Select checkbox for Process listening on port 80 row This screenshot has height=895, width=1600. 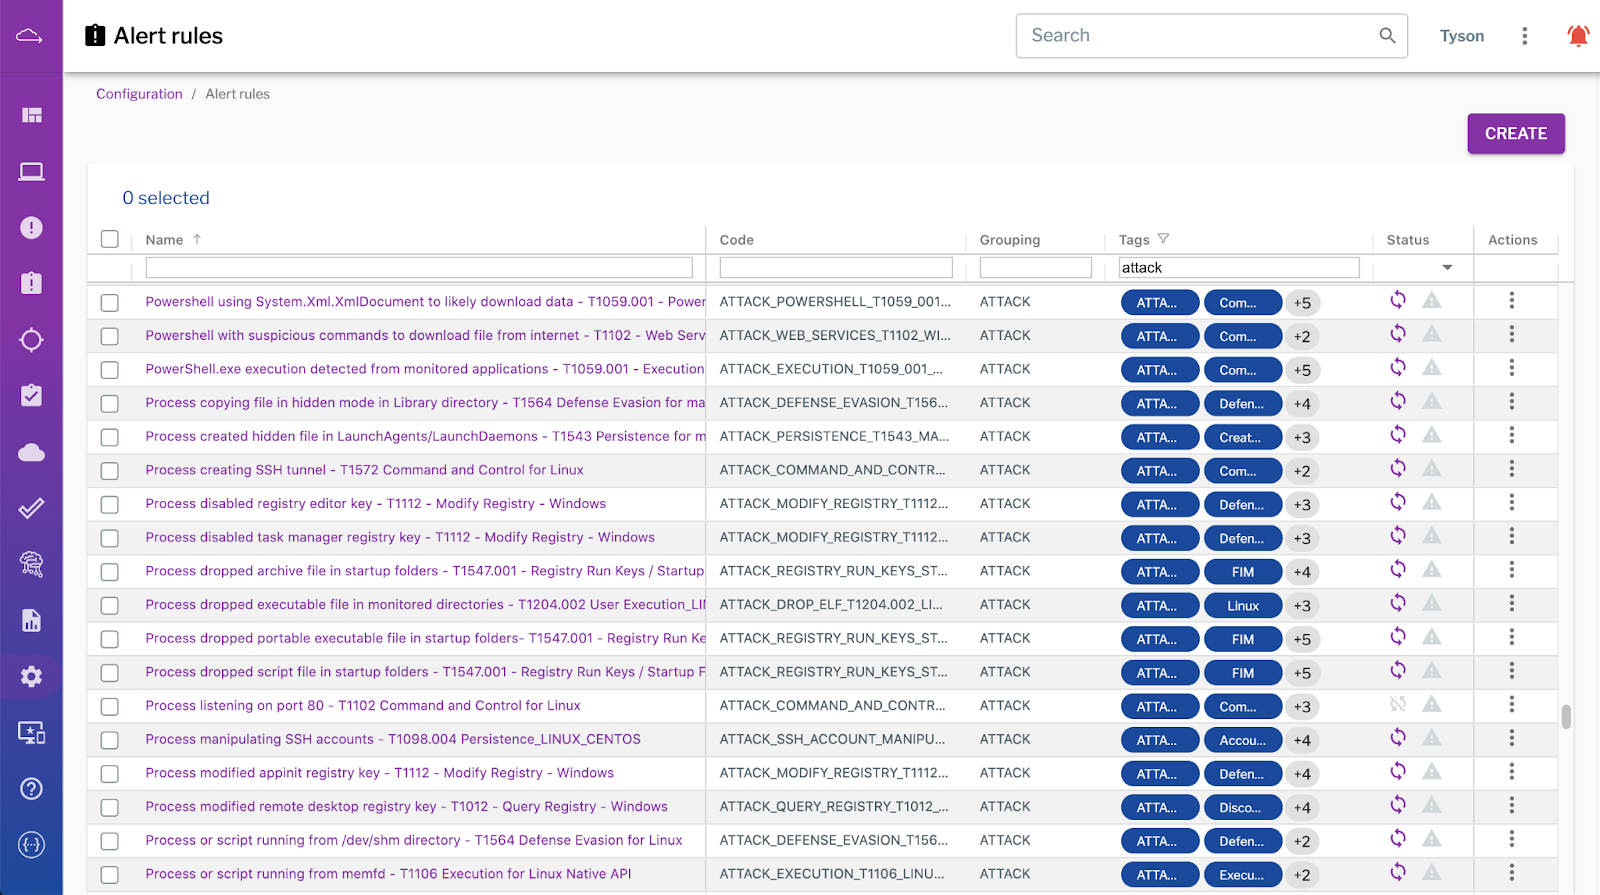click(110, 707)
